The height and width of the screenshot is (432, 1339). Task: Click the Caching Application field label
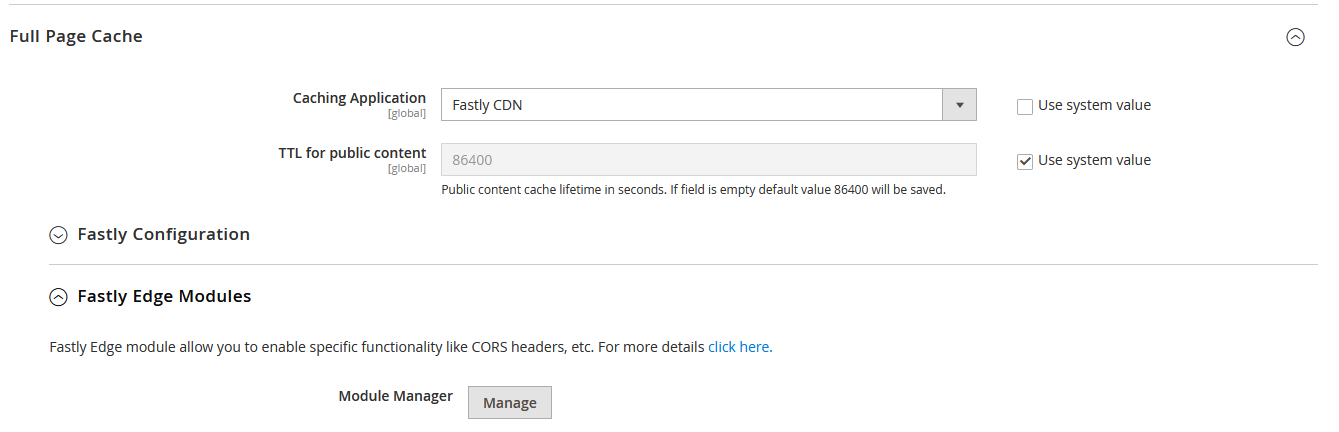coord(359,98)
